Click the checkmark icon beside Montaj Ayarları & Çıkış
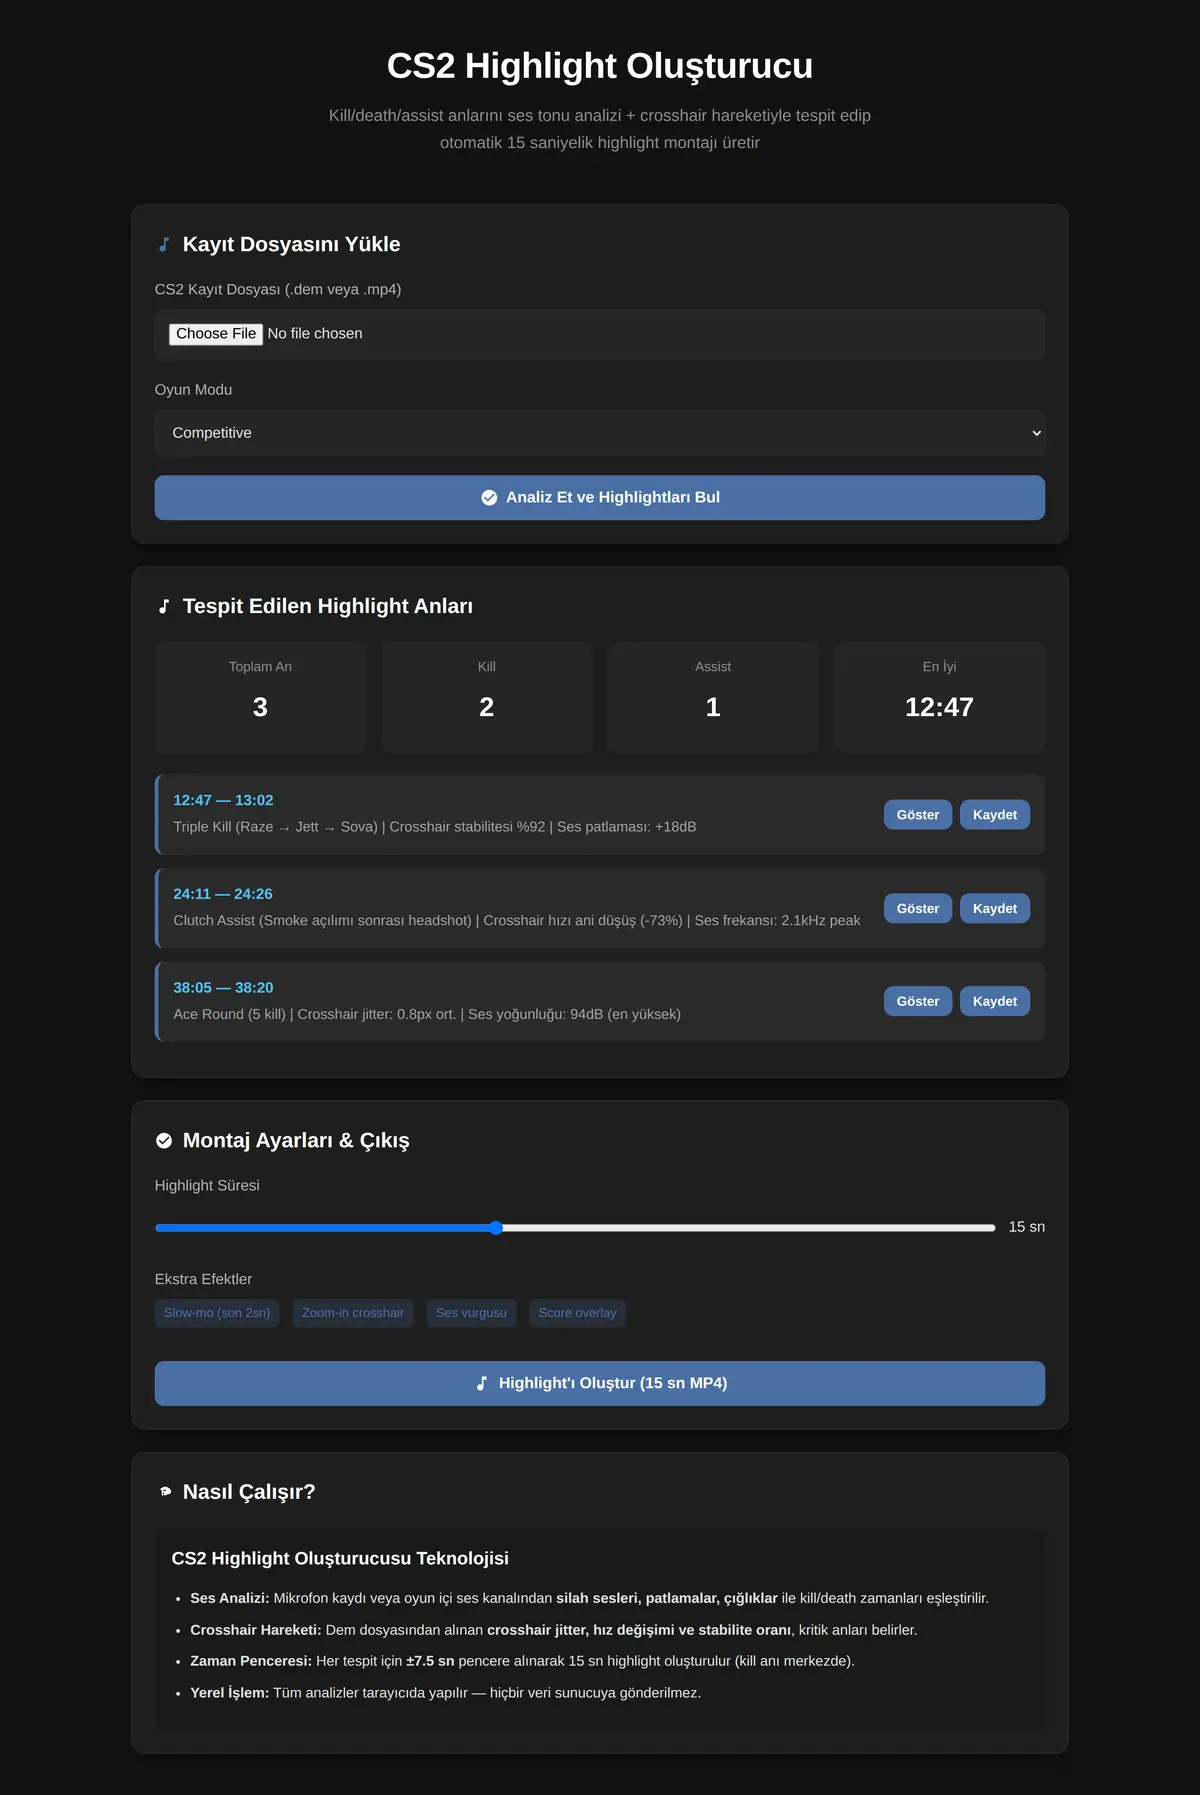The height and width of the screenshot is (1795, 1200). 164,1141
